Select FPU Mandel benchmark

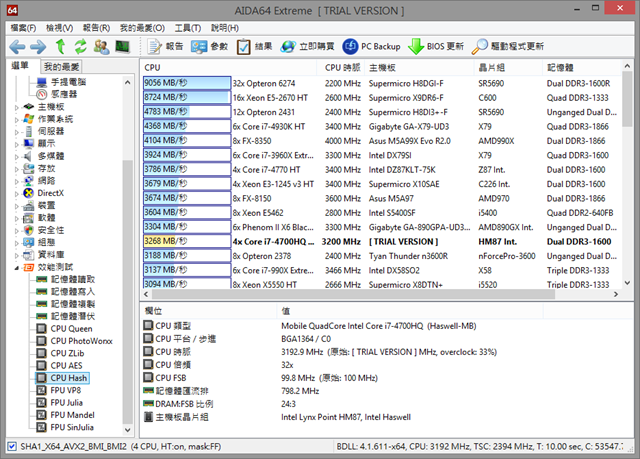(72, 415)
